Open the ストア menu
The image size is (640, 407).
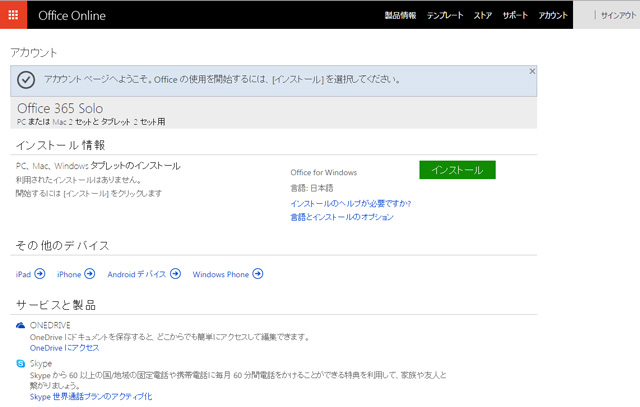[483, 16]
